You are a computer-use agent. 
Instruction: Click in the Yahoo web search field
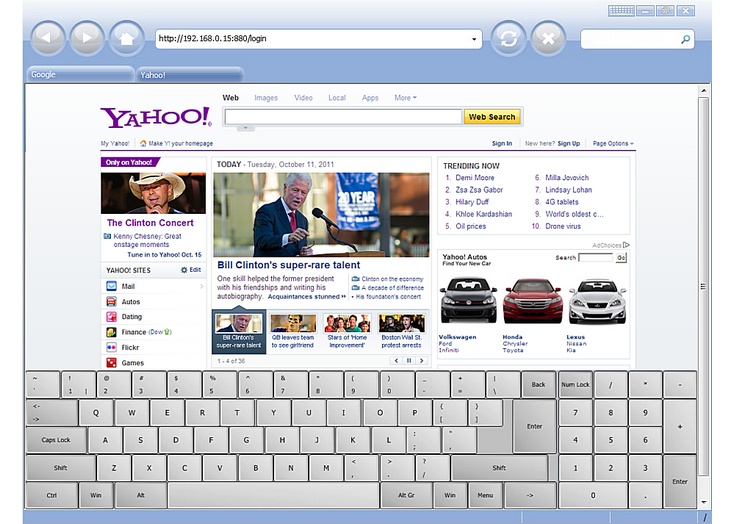tap(343, 117)
